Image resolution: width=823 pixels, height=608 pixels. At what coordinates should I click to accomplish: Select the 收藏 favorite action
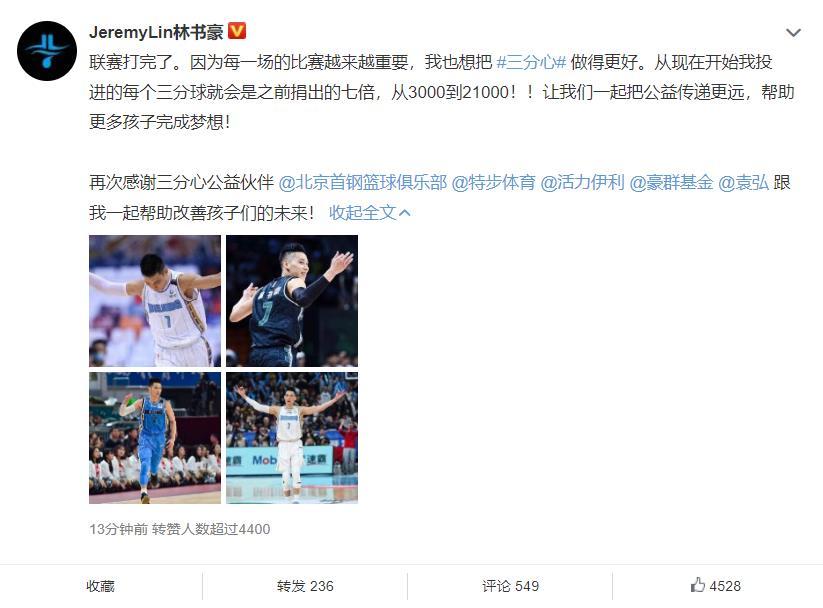[100, 586]
